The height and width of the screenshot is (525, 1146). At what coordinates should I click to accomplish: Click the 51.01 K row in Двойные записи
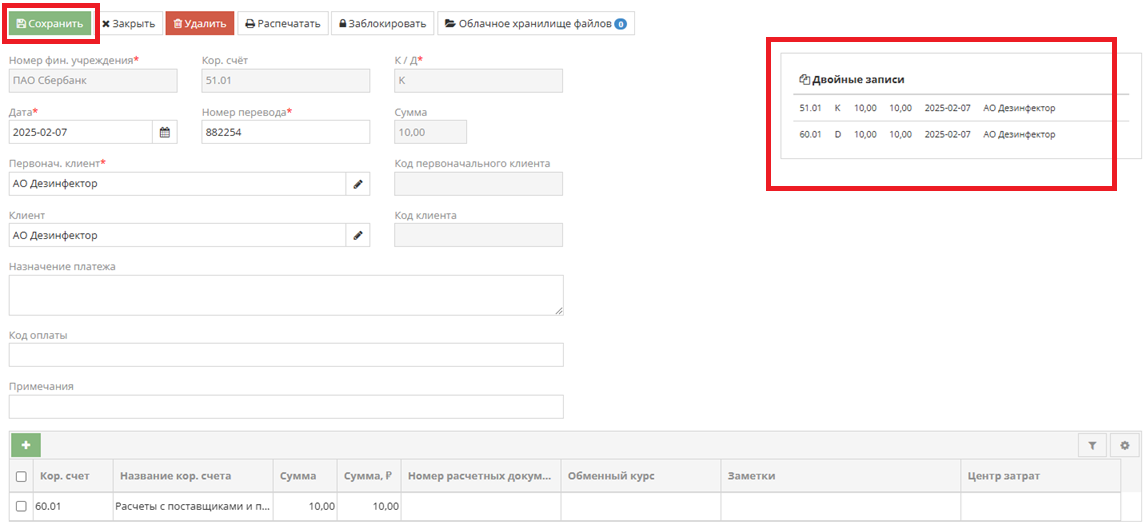[961, 107]
